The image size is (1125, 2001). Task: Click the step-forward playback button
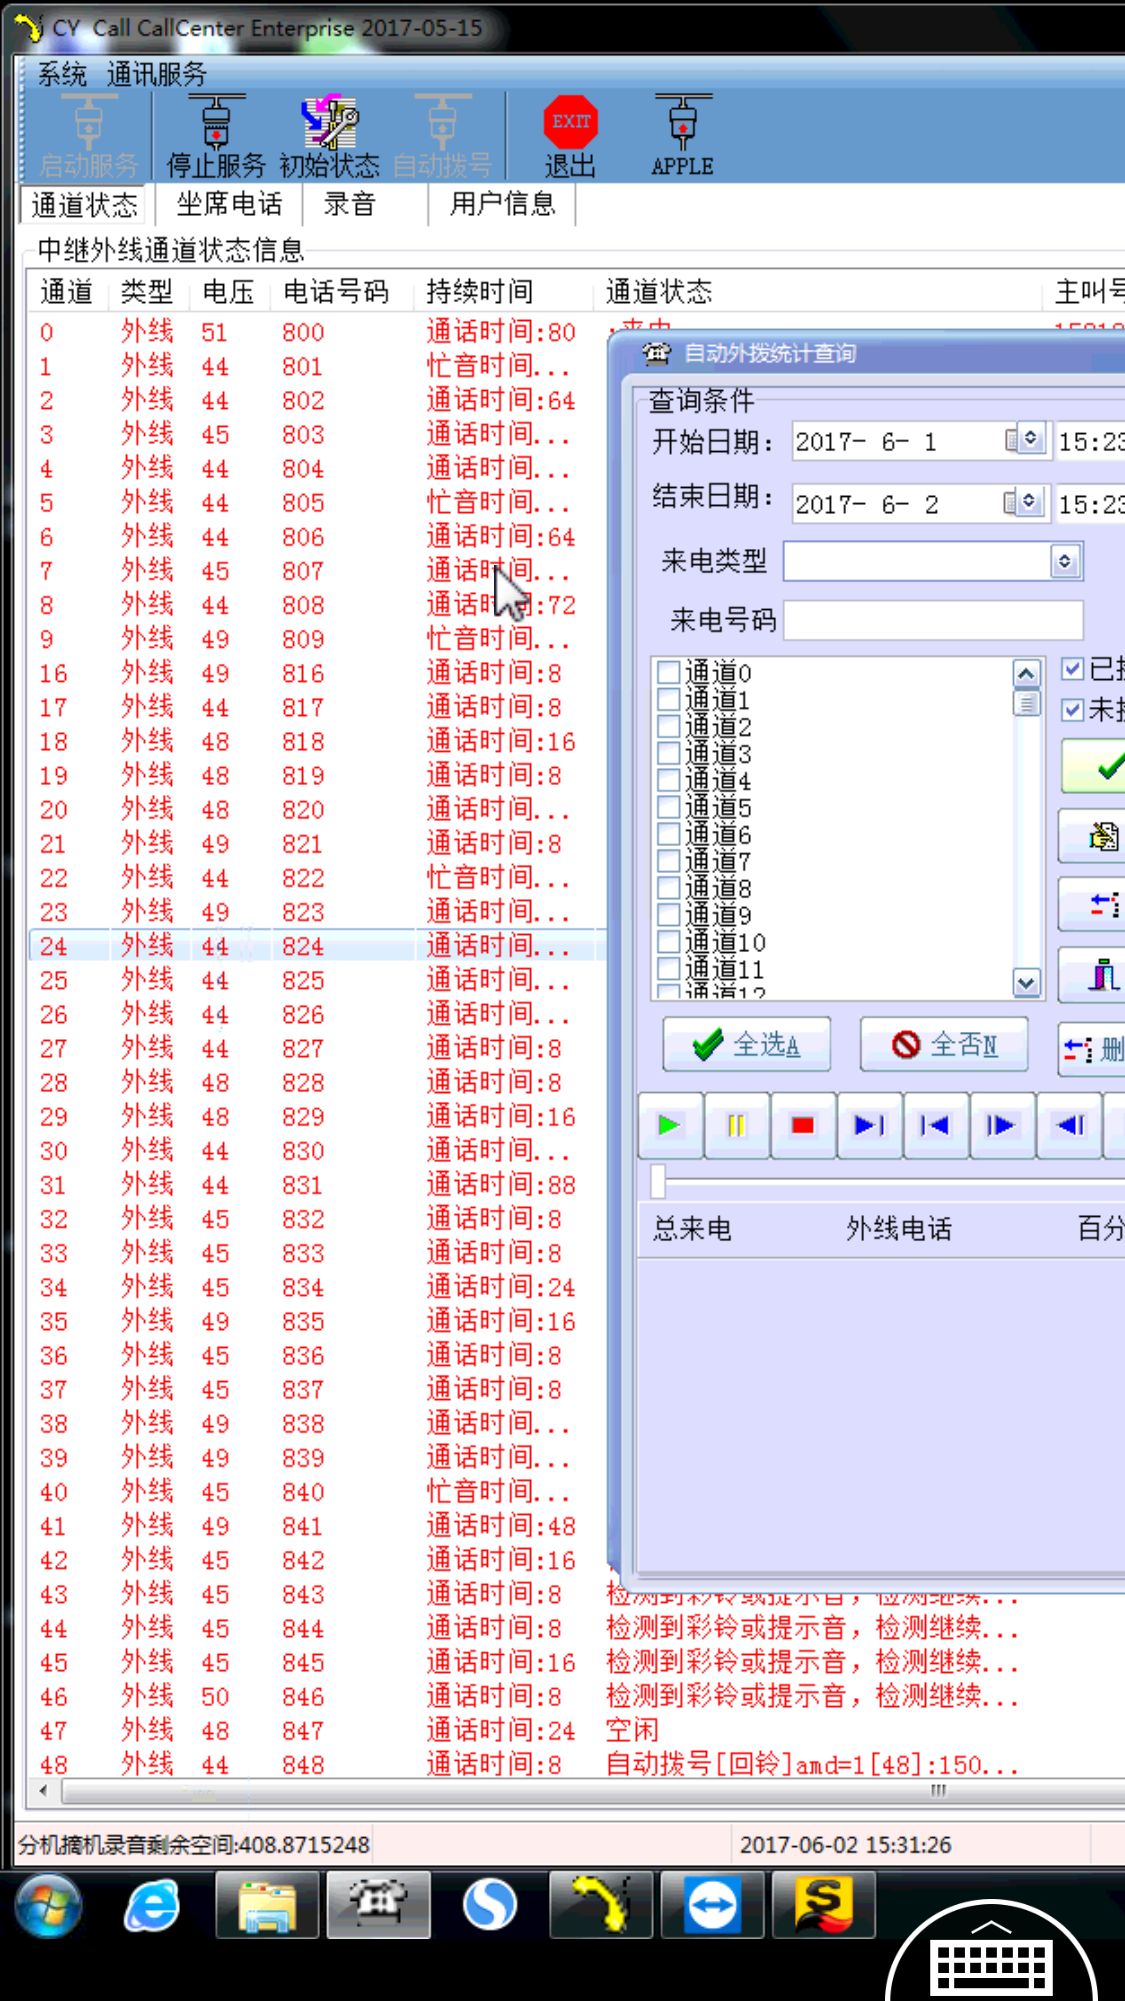(x=1001, y=1125)
